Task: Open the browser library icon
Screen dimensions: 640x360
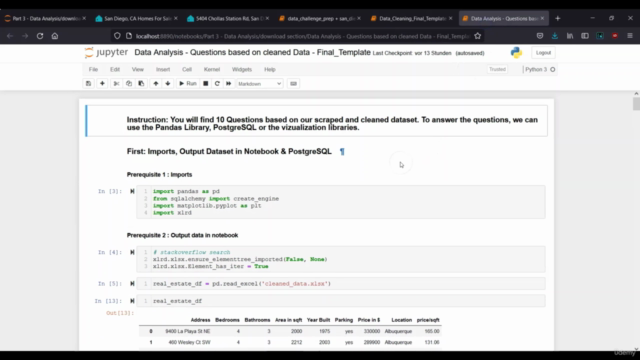Action: (x=570, y=36)
